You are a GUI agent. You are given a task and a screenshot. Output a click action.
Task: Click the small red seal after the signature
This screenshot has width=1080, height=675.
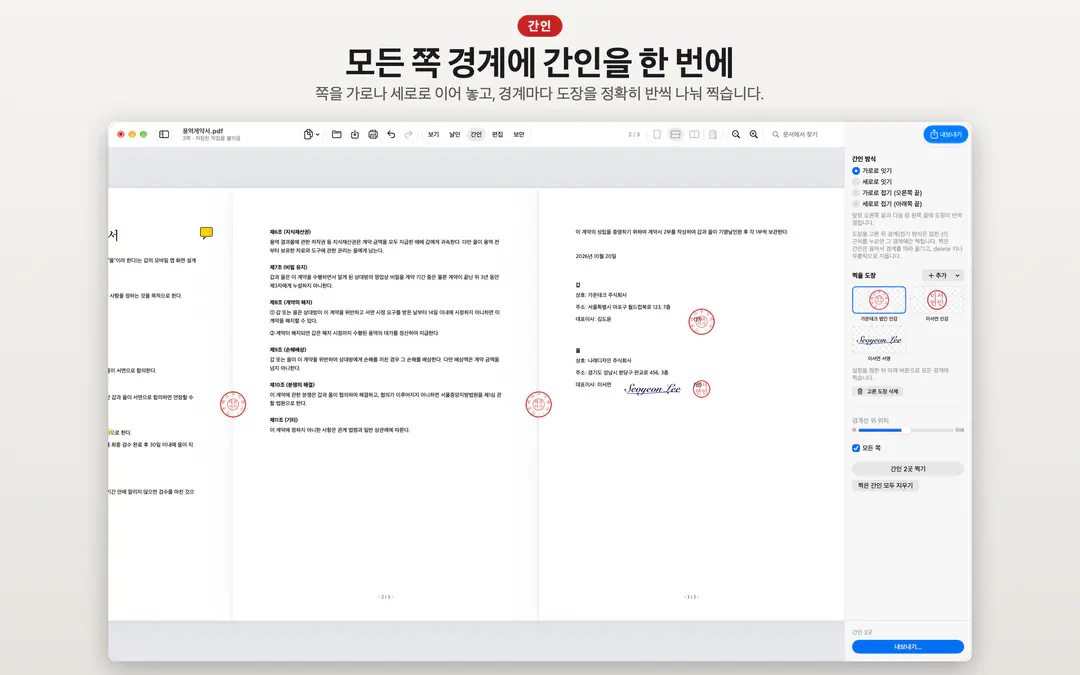pyautogui.click(x=701, y=389)
